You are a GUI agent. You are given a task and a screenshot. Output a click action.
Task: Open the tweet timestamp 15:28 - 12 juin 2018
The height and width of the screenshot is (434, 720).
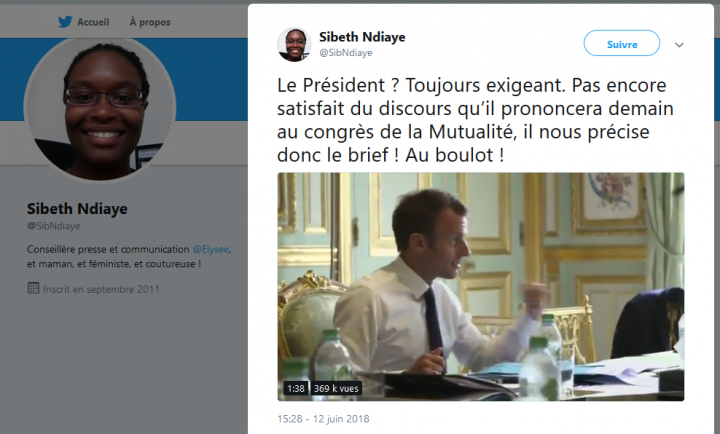pos(323,419)
